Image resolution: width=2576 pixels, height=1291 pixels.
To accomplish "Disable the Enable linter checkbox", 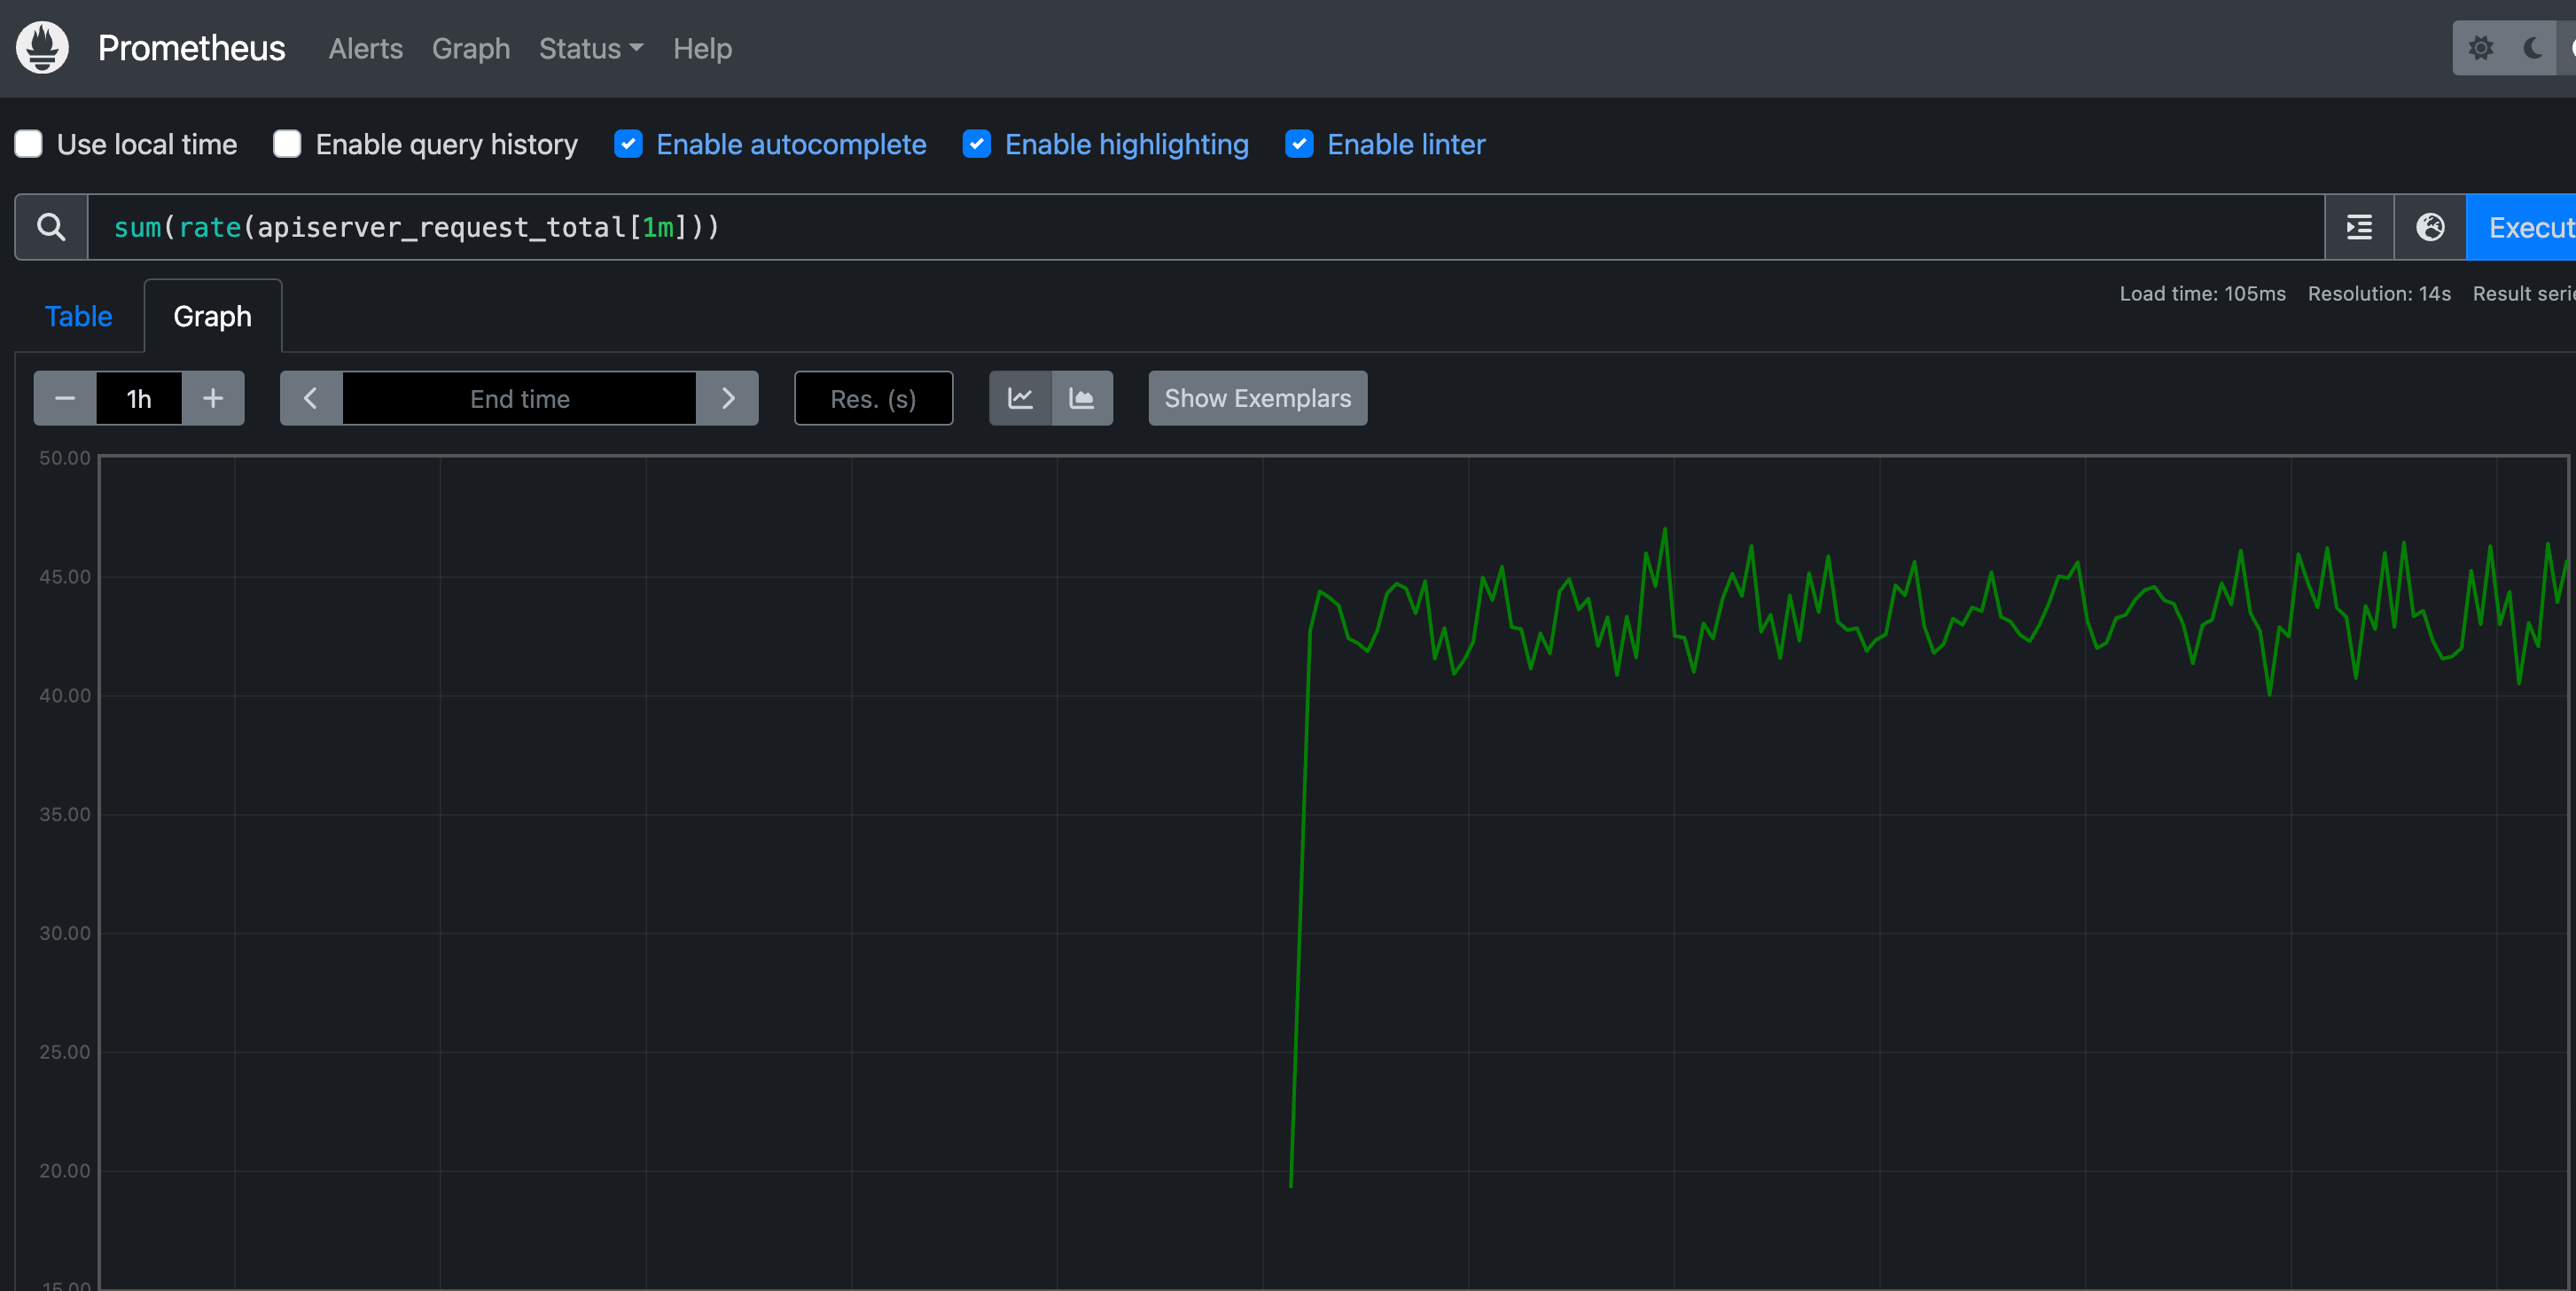I will point(1302,144).
